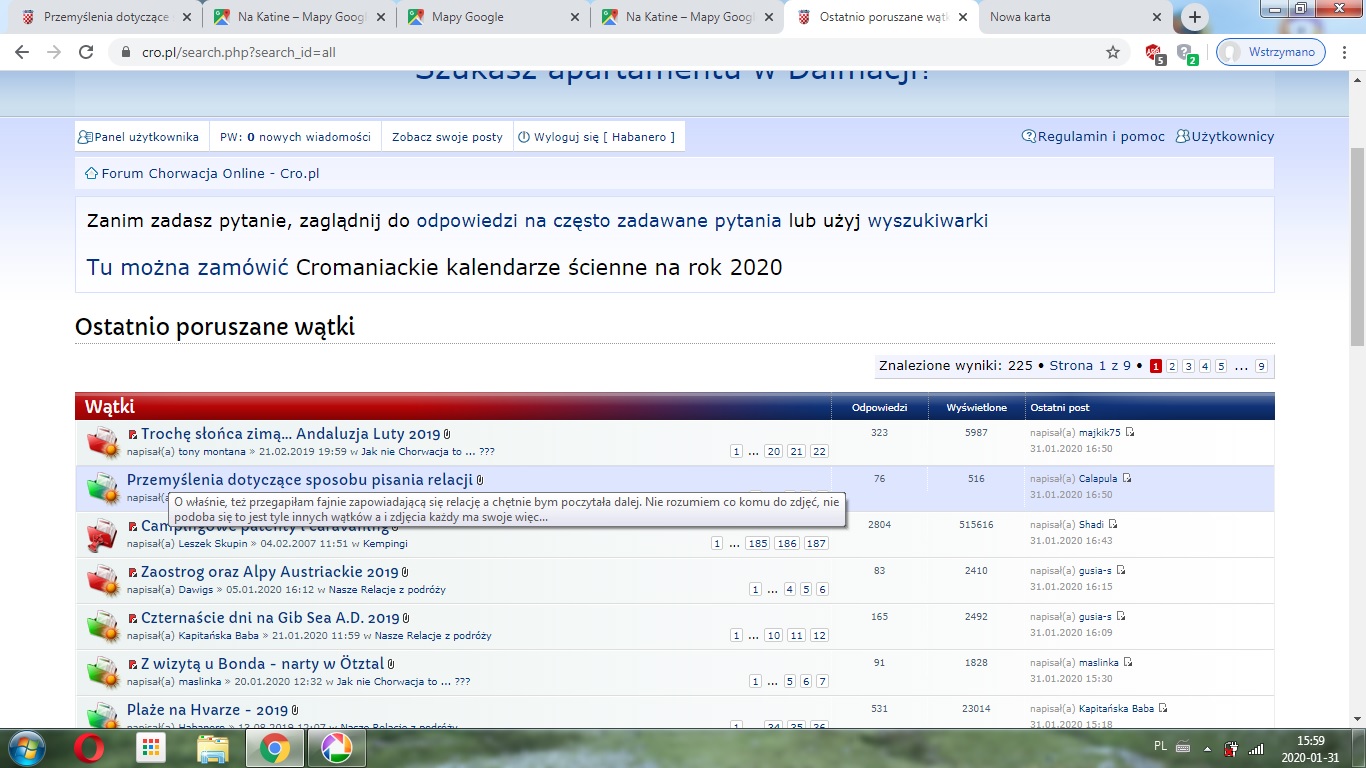Click the question mark icon by Regulamin i pomoc
This screenshot has width=1366, height=768.
click(1027, 136)
